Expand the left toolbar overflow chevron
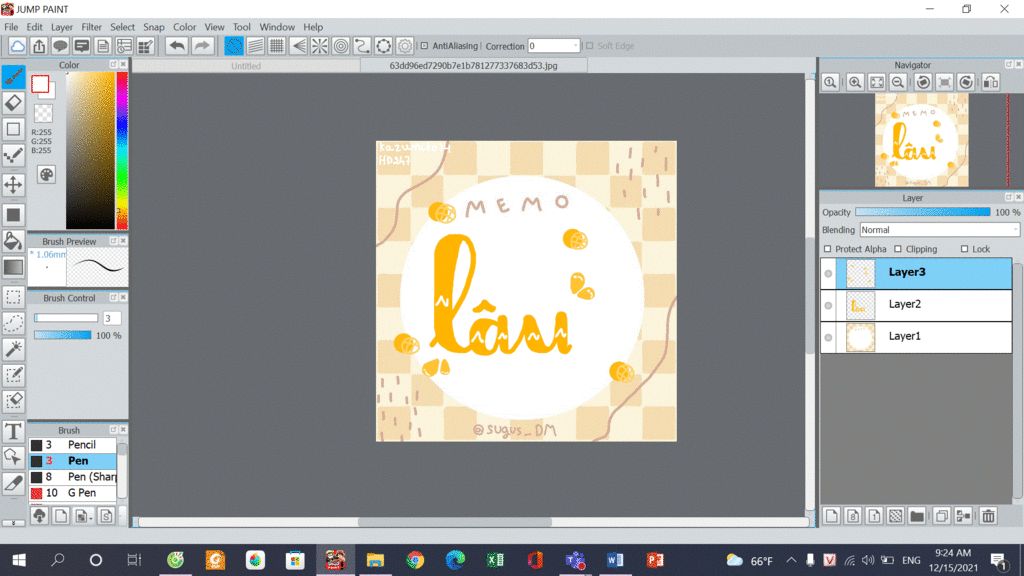The height and width of the screenshot is (576, 1024). pyautogui.click(x=13, y=522)
